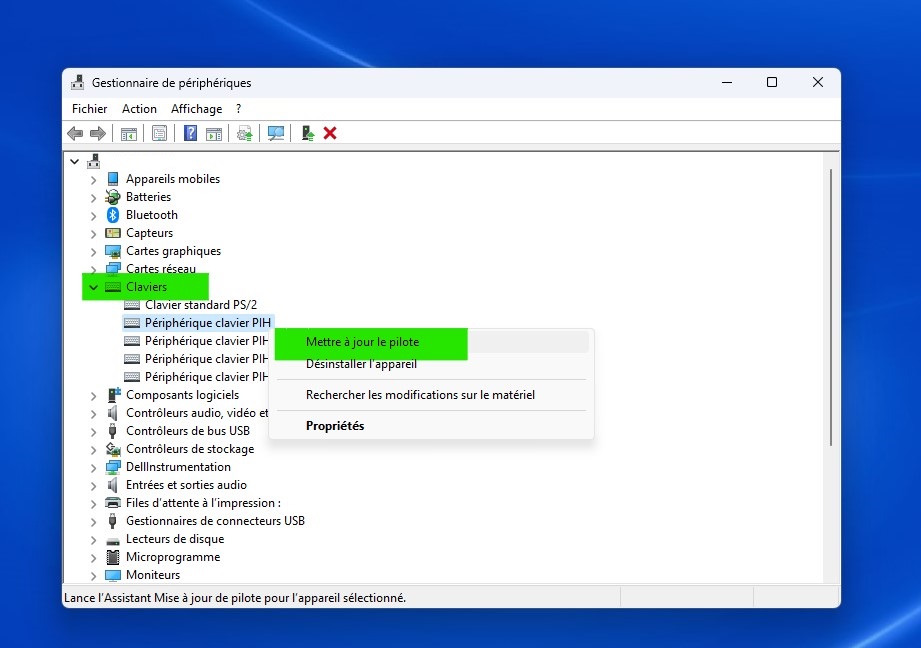921x648 pixels.
Task: Choose Mettre à jour le pilote
Action: coord(362,342)
